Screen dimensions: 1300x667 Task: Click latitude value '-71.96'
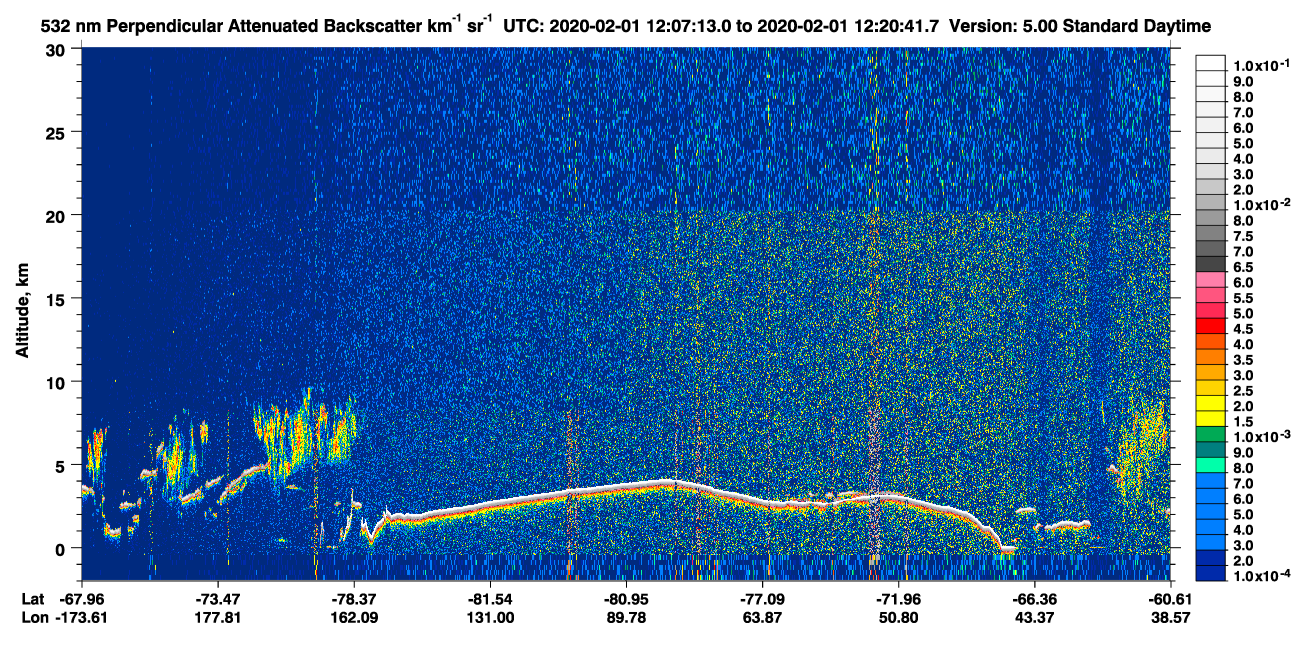point(898,599)
